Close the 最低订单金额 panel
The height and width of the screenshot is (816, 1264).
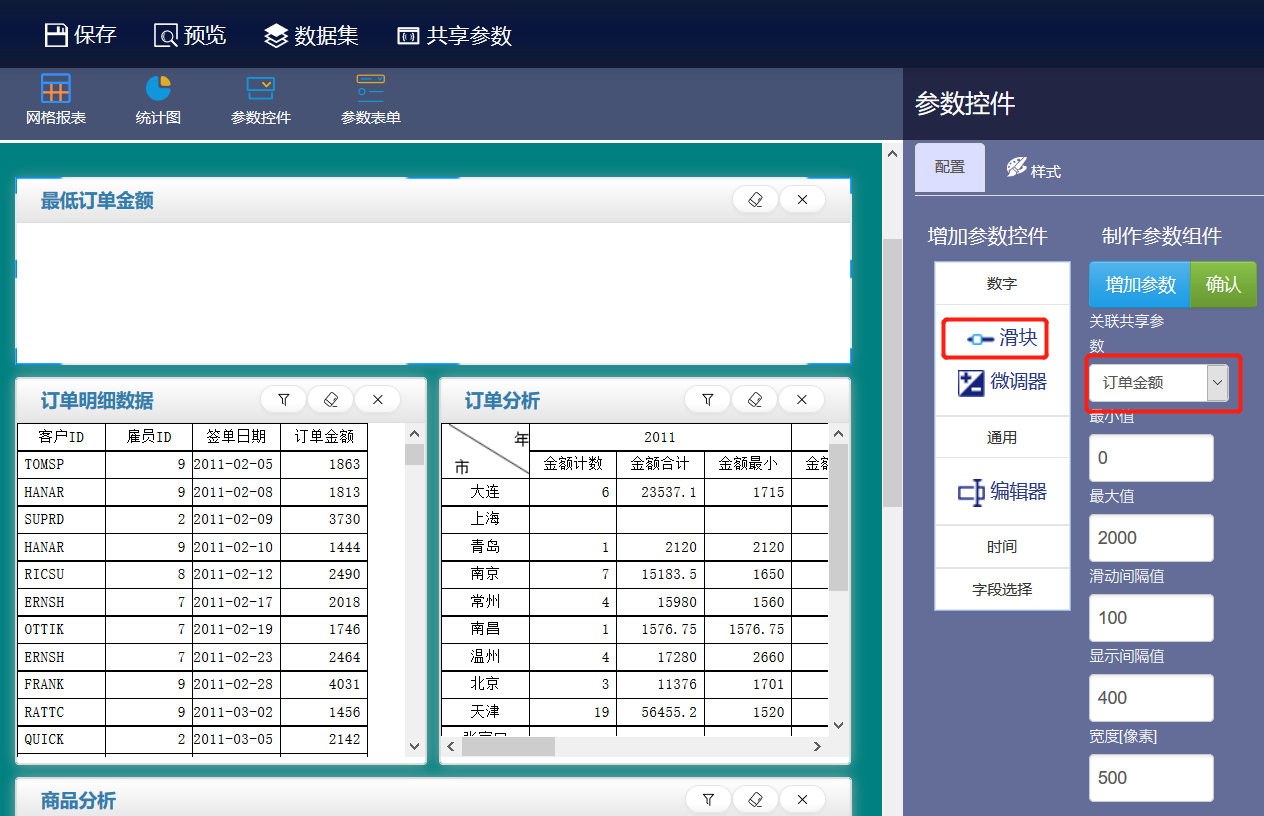click(x=802, y=200)
